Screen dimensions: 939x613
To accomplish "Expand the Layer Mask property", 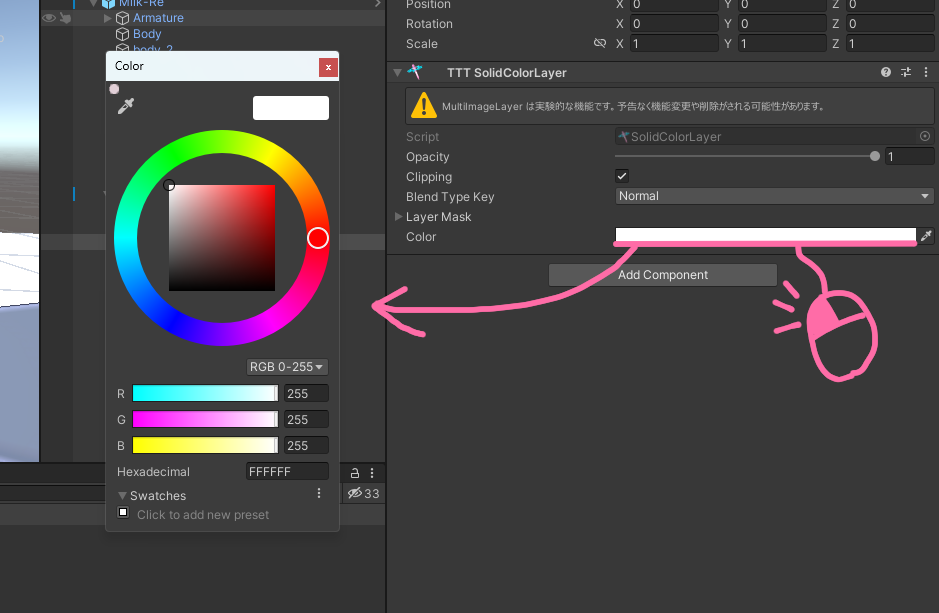I will click(x=398, y=216).
